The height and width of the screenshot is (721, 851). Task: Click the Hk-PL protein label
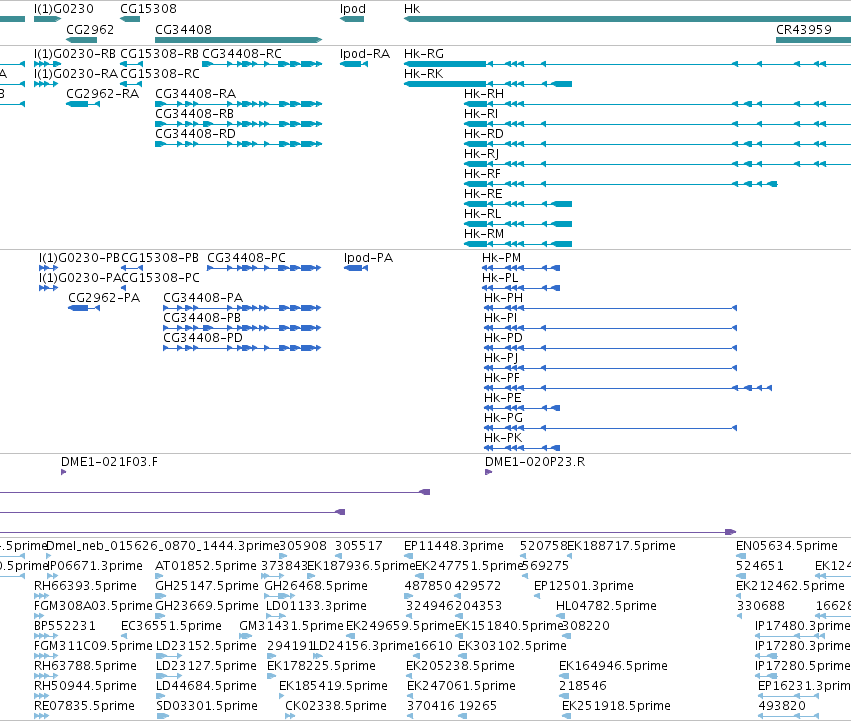pos(500,278)
